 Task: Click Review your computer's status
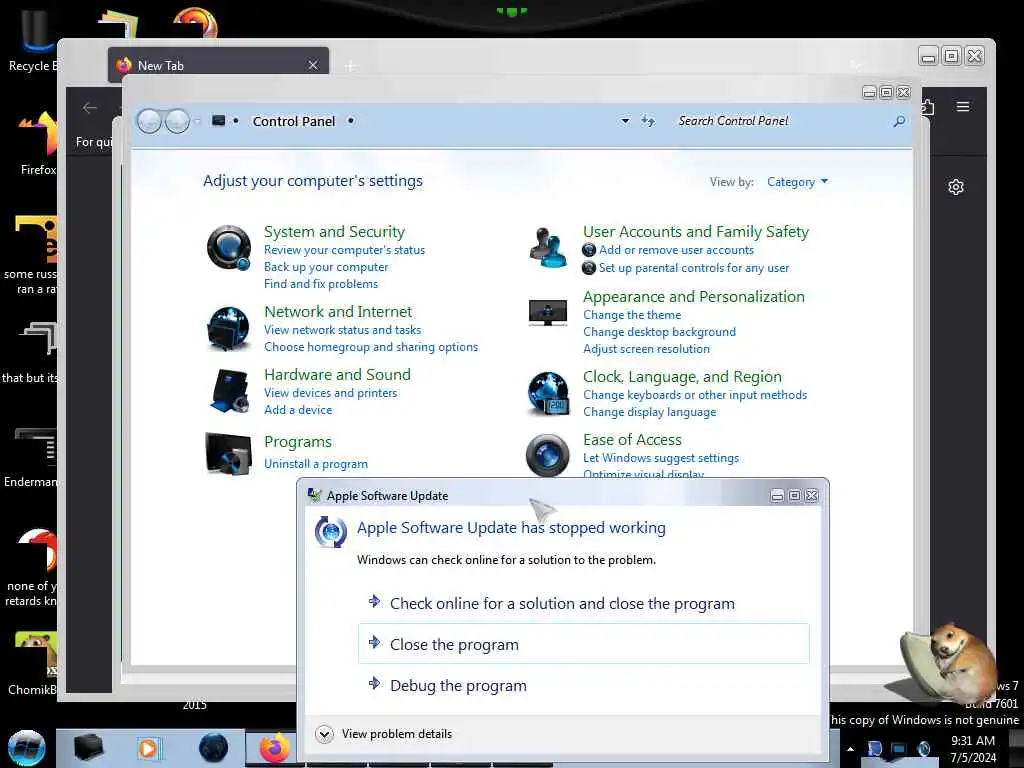pos(344,250)
